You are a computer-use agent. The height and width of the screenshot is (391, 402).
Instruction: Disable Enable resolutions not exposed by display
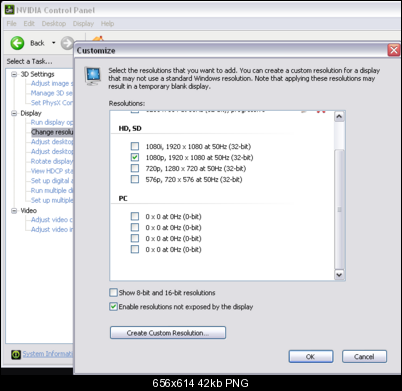click(x=113, y=307)
